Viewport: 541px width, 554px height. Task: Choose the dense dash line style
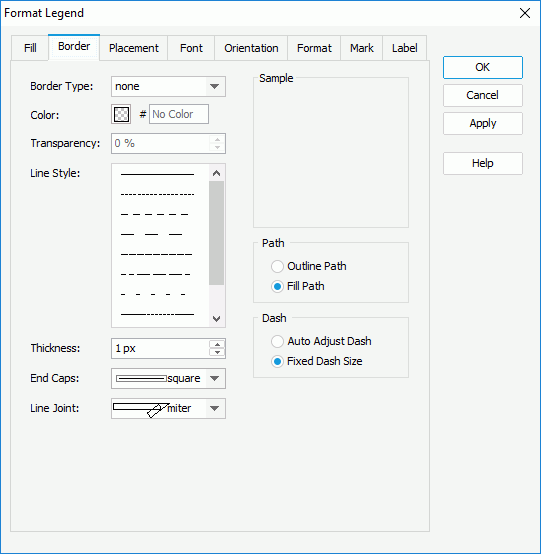[x=157, y=254]
